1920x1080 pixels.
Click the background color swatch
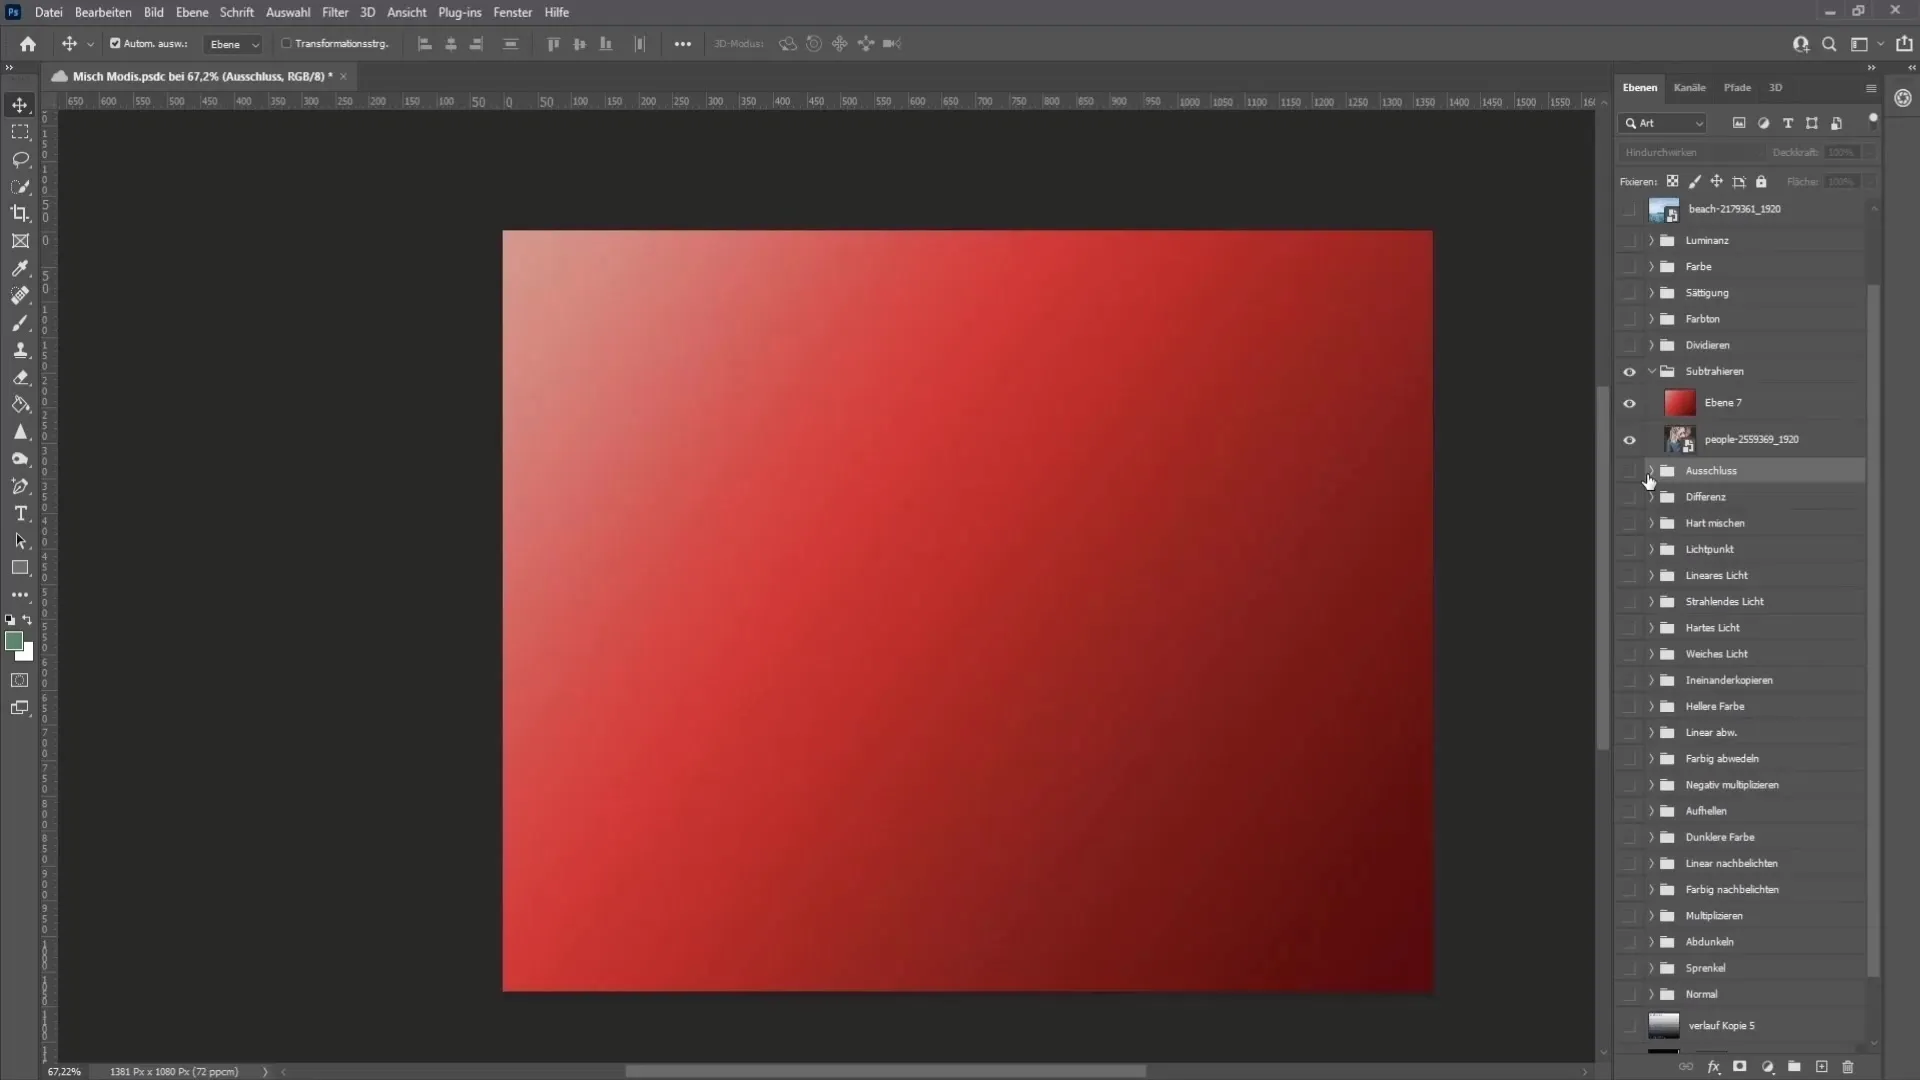27,655
